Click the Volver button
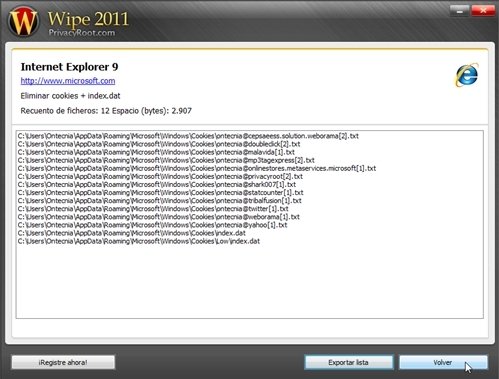 [443, 362]
